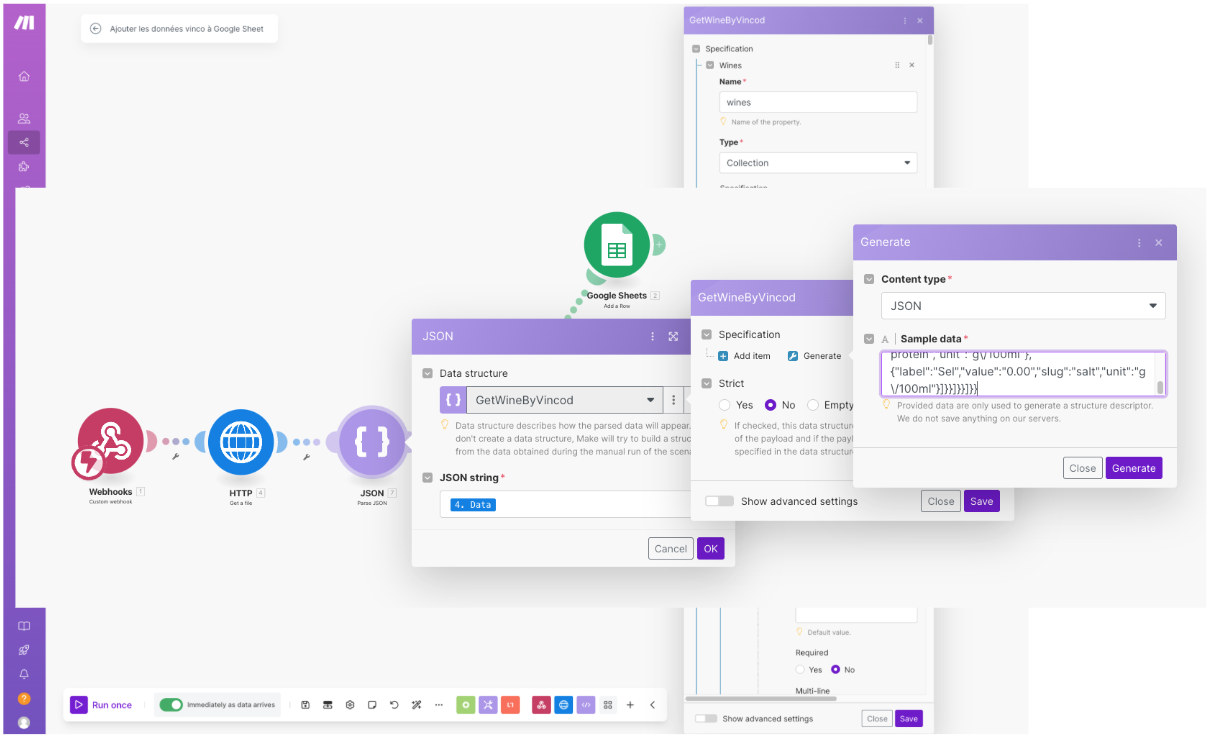Open the orange Text parser favorite in toolbar
This screenshot has width=1214, height=738.
[x=510, y=705]
